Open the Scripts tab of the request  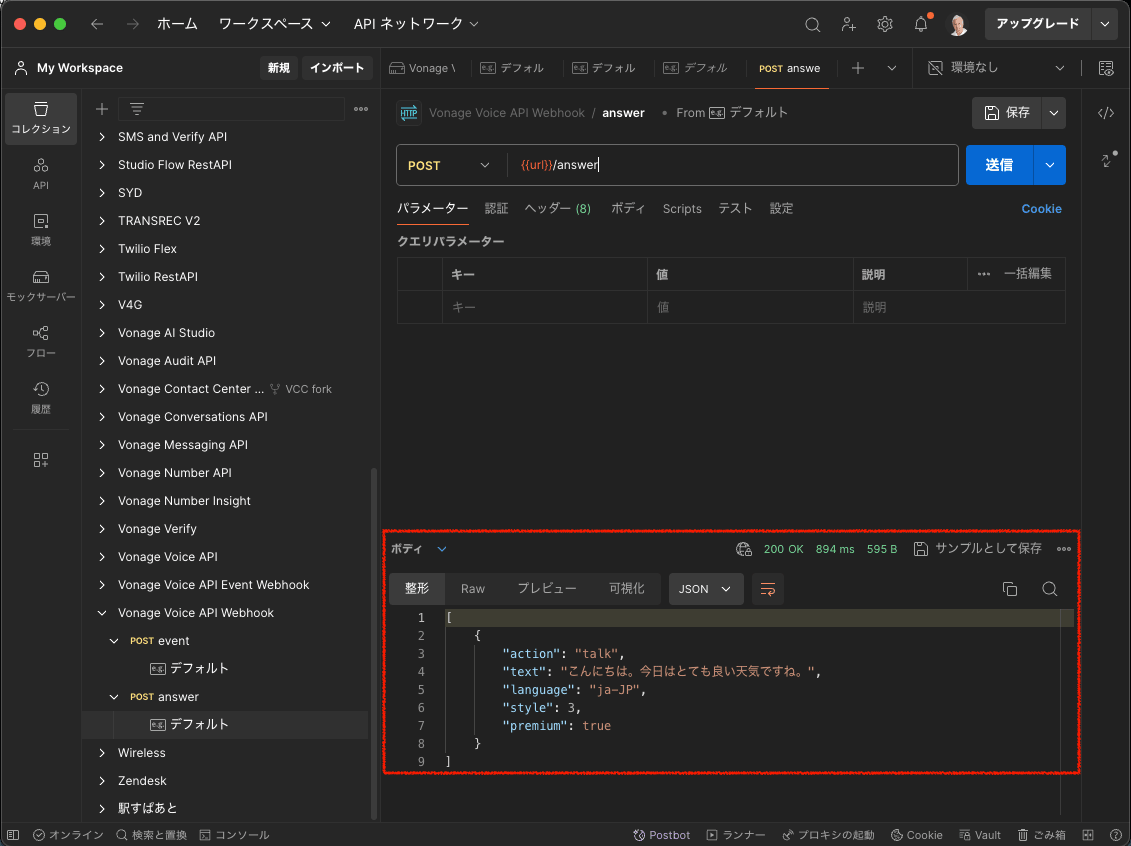point(682,208)
